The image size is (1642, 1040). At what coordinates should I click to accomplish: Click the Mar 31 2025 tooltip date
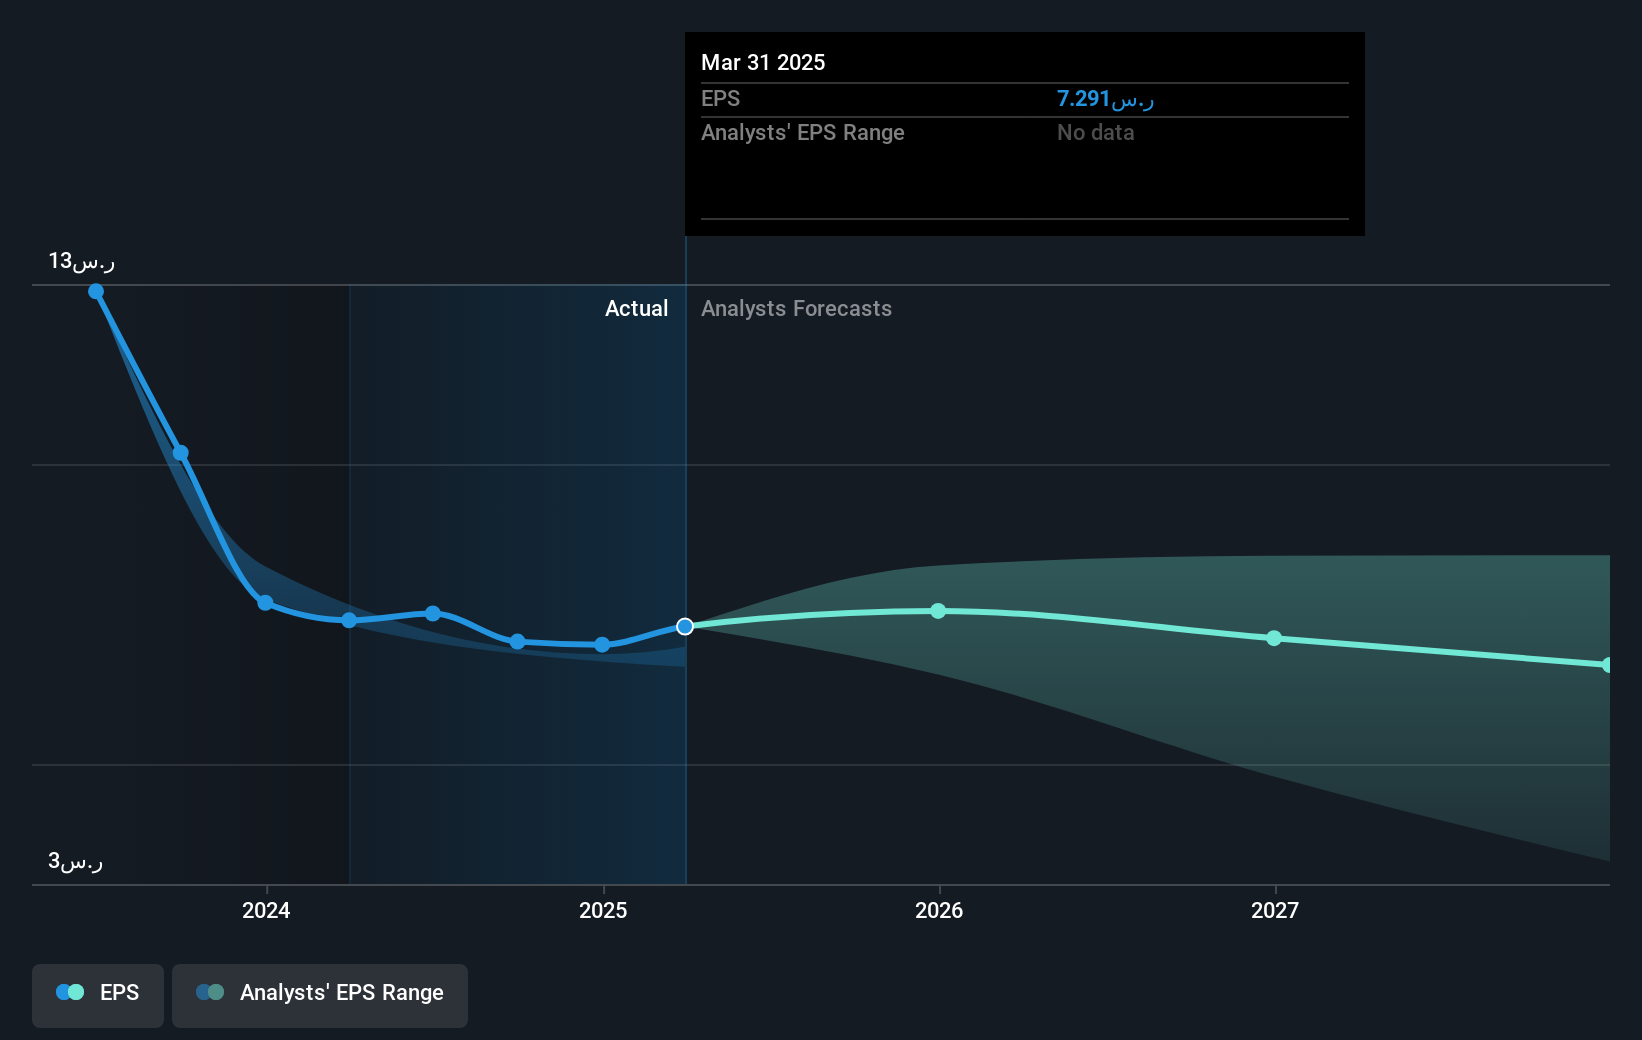coord(763,63)
